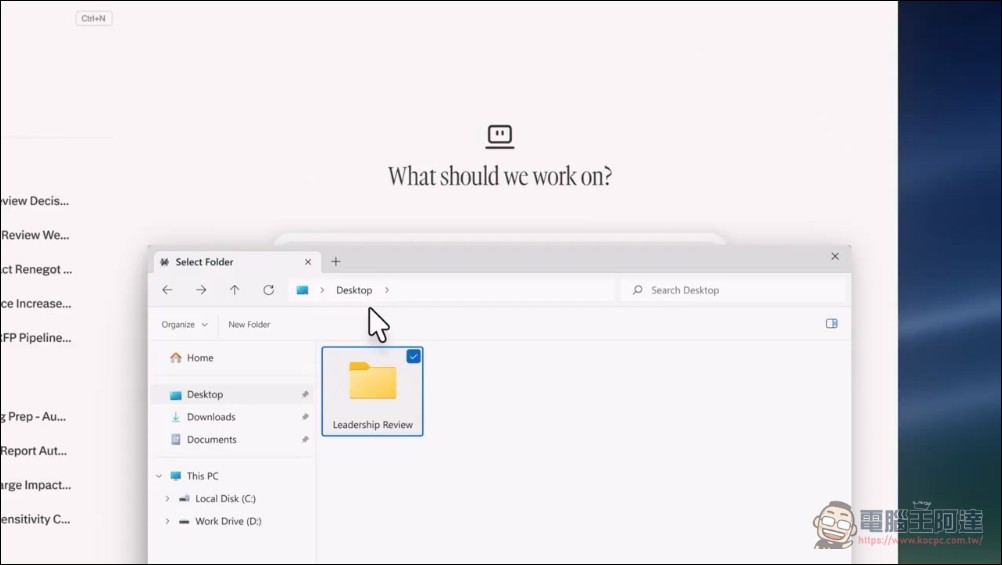Collapse the This PC tree node
Screen dimensions: 1002x565
click(x=159, y=476)
